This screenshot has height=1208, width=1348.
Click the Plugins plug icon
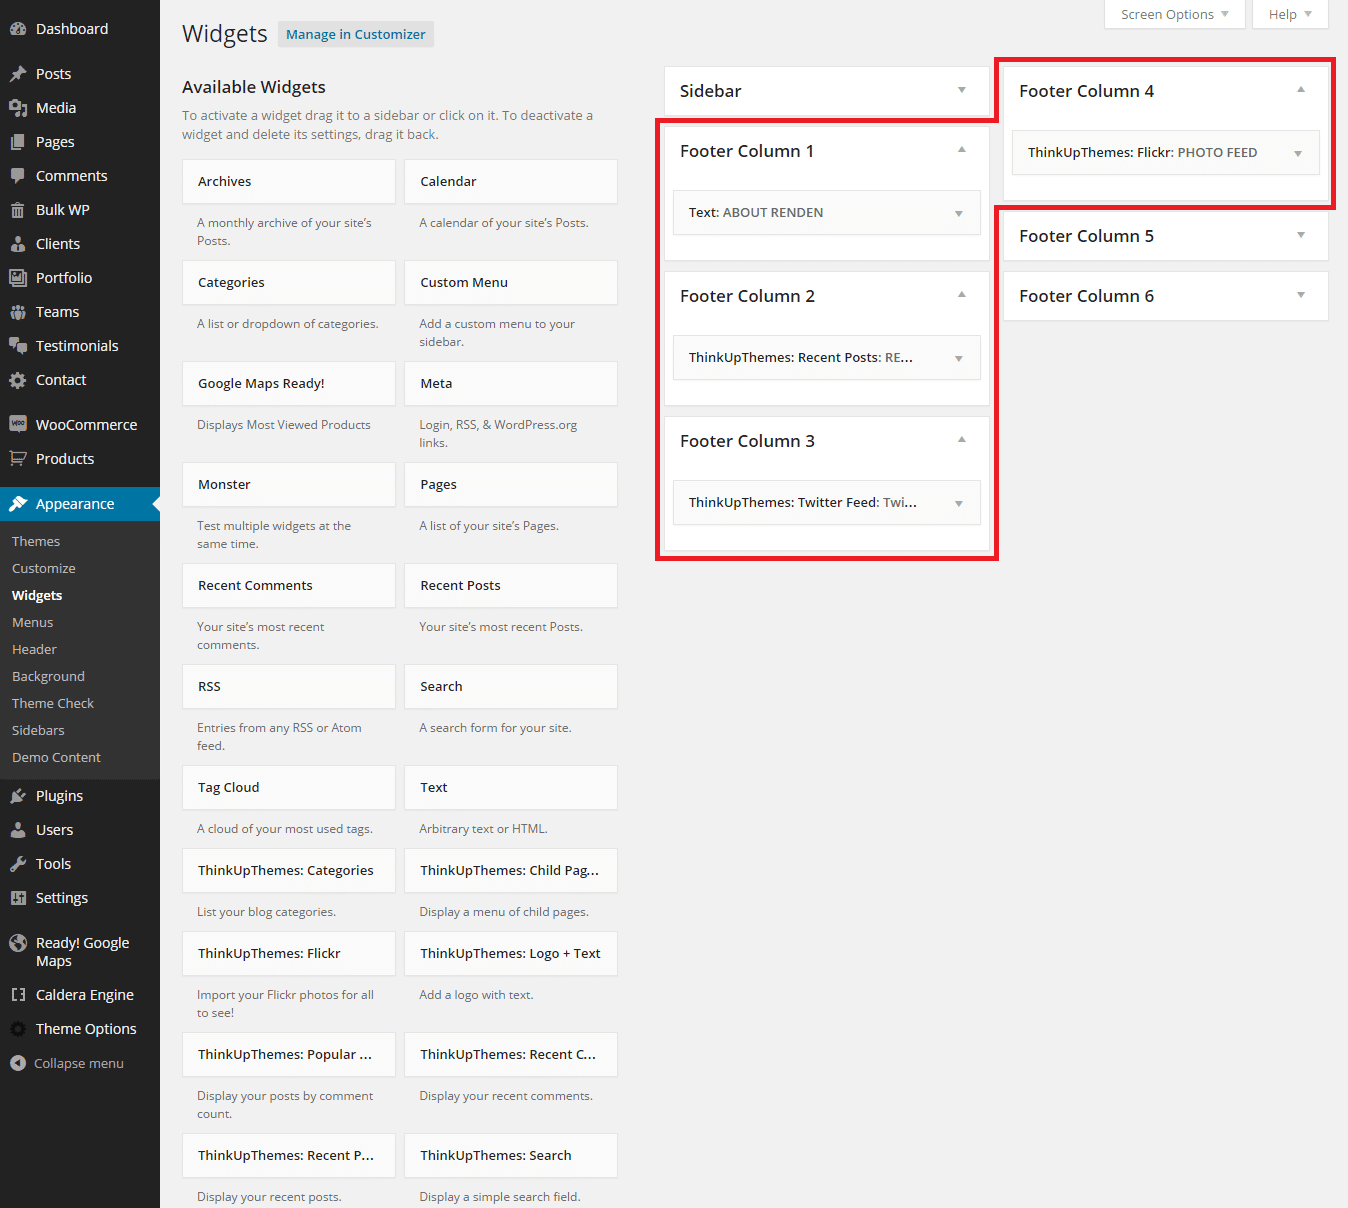[18, 796]
